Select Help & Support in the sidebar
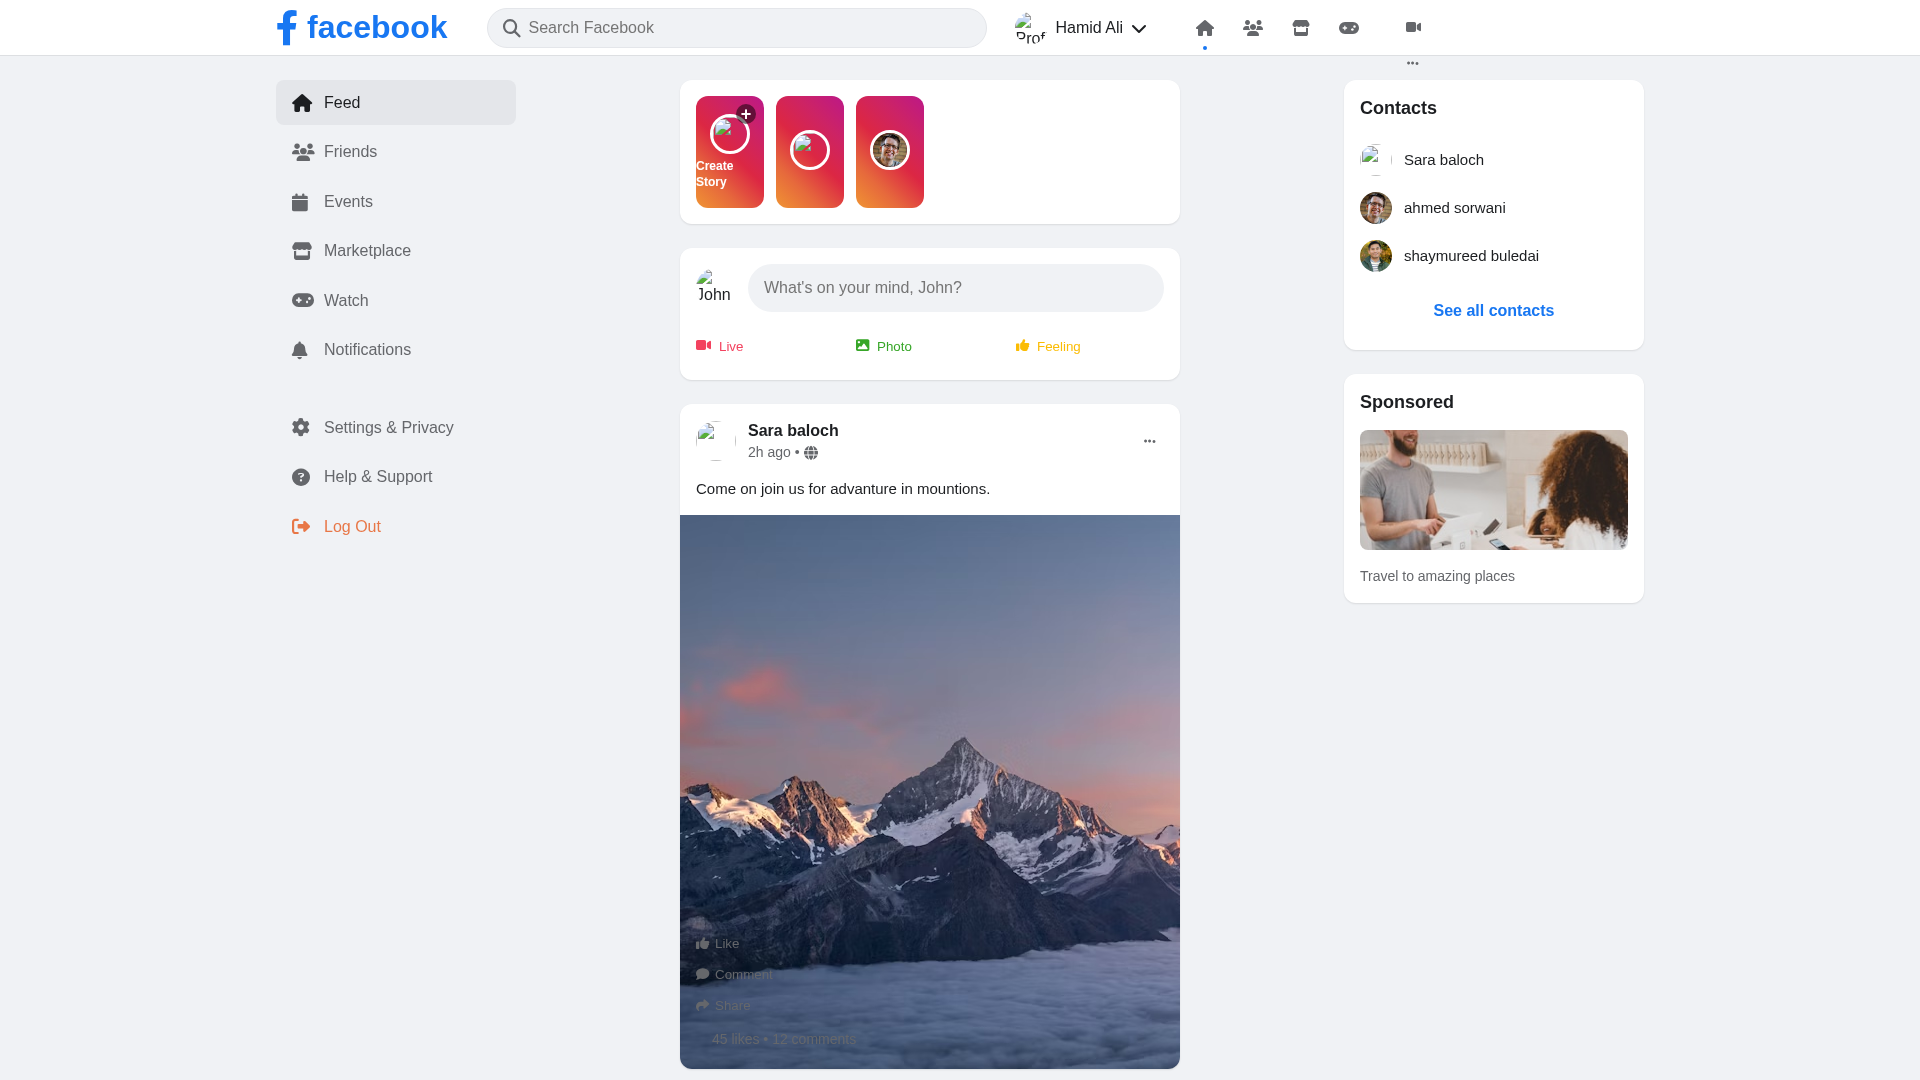1920x1080 pixels. click(377, 477)
